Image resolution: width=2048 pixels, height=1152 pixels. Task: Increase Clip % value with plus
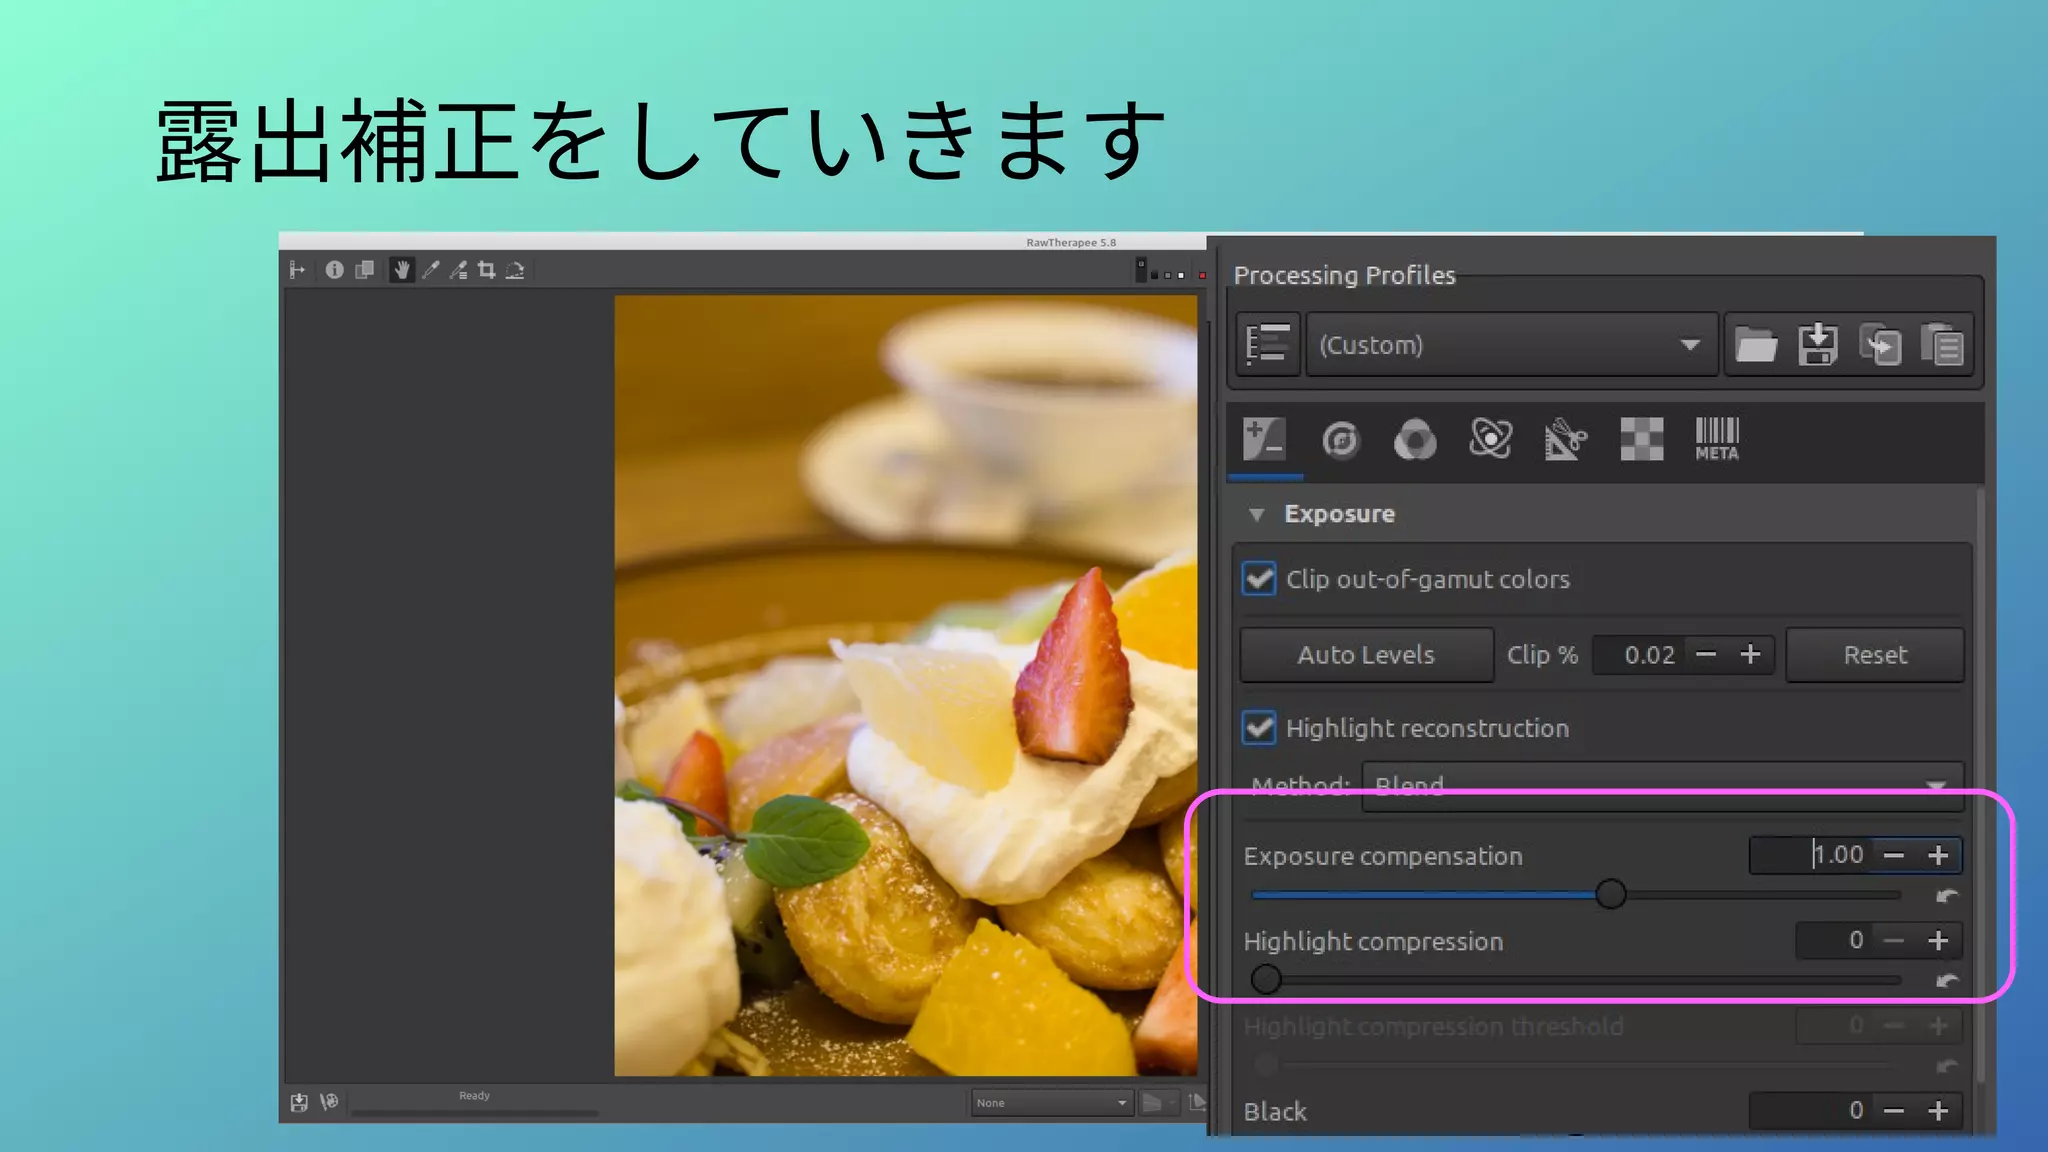pos(1750,655)
